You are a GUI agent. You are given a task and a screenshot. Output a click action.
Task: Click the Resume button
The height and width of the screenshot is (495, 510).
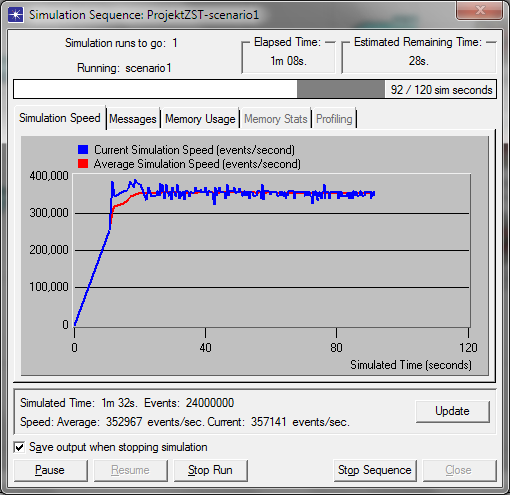(130, 470)
